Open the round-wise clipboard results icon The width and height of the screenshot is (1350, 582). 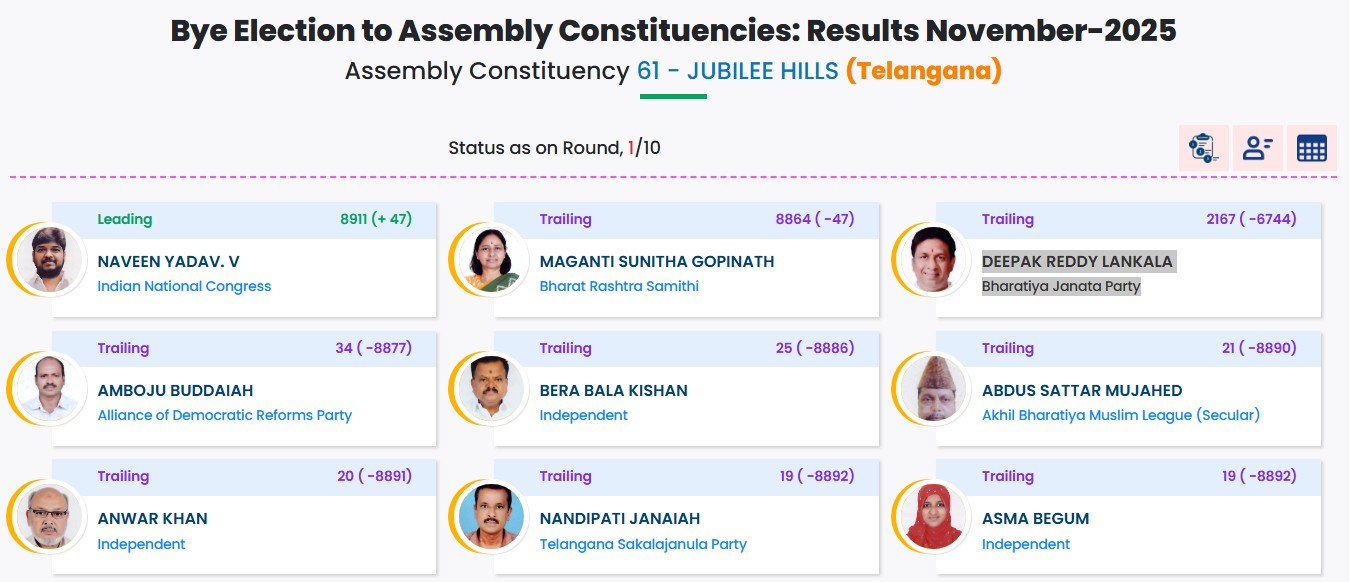(x=1203, y=148)
